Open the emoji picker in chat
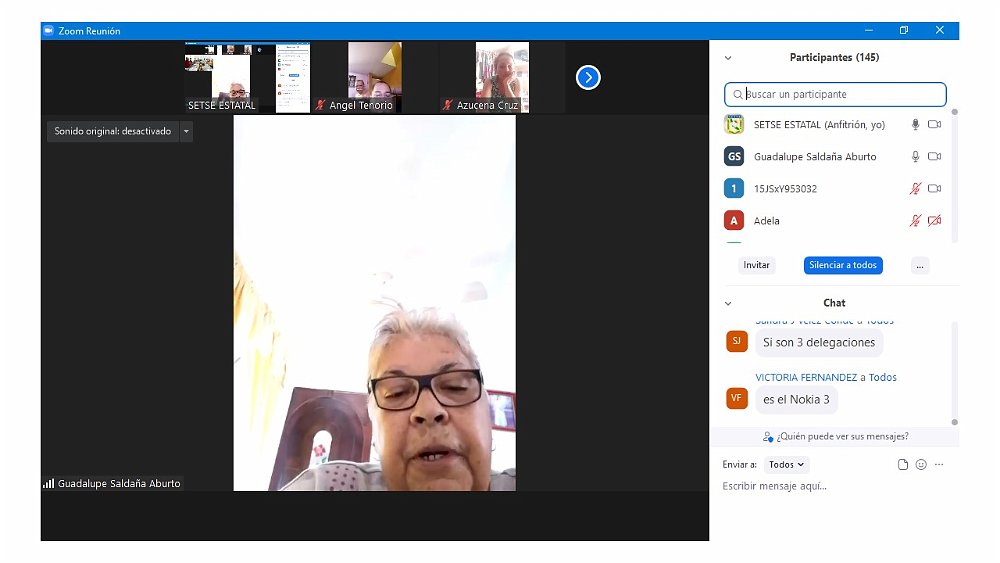The width and height of the screenshot is (1000, 563). 921,465
